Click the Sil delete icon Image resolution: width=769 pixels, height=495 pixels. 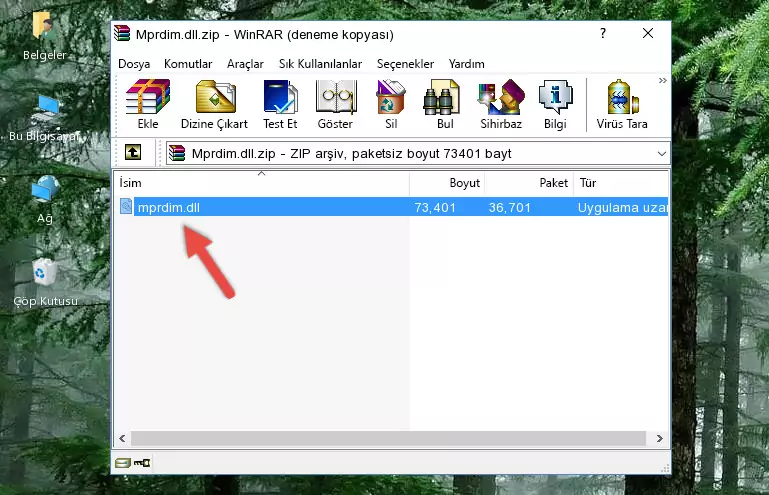[x=391, y=104]
